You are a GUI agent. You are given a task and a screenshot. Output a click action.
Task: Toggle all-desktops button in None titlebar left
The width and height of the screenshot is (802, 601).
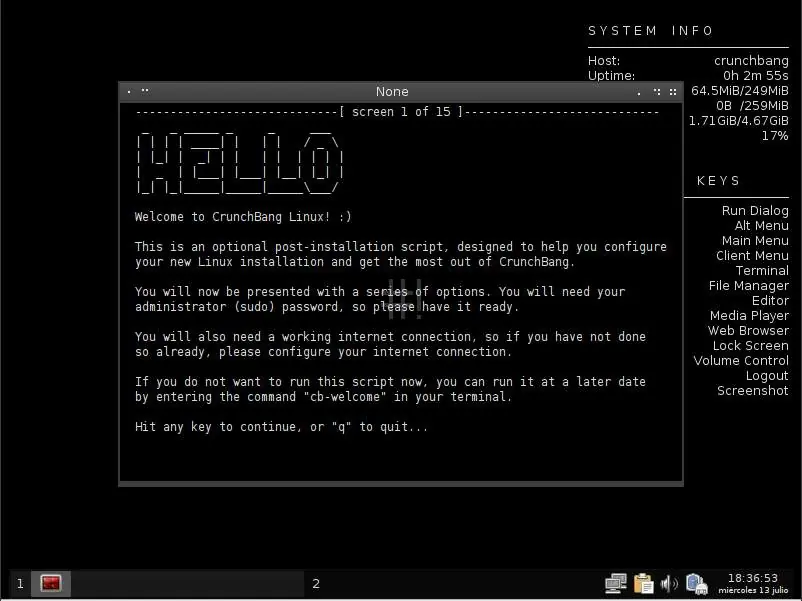(145, 91)
